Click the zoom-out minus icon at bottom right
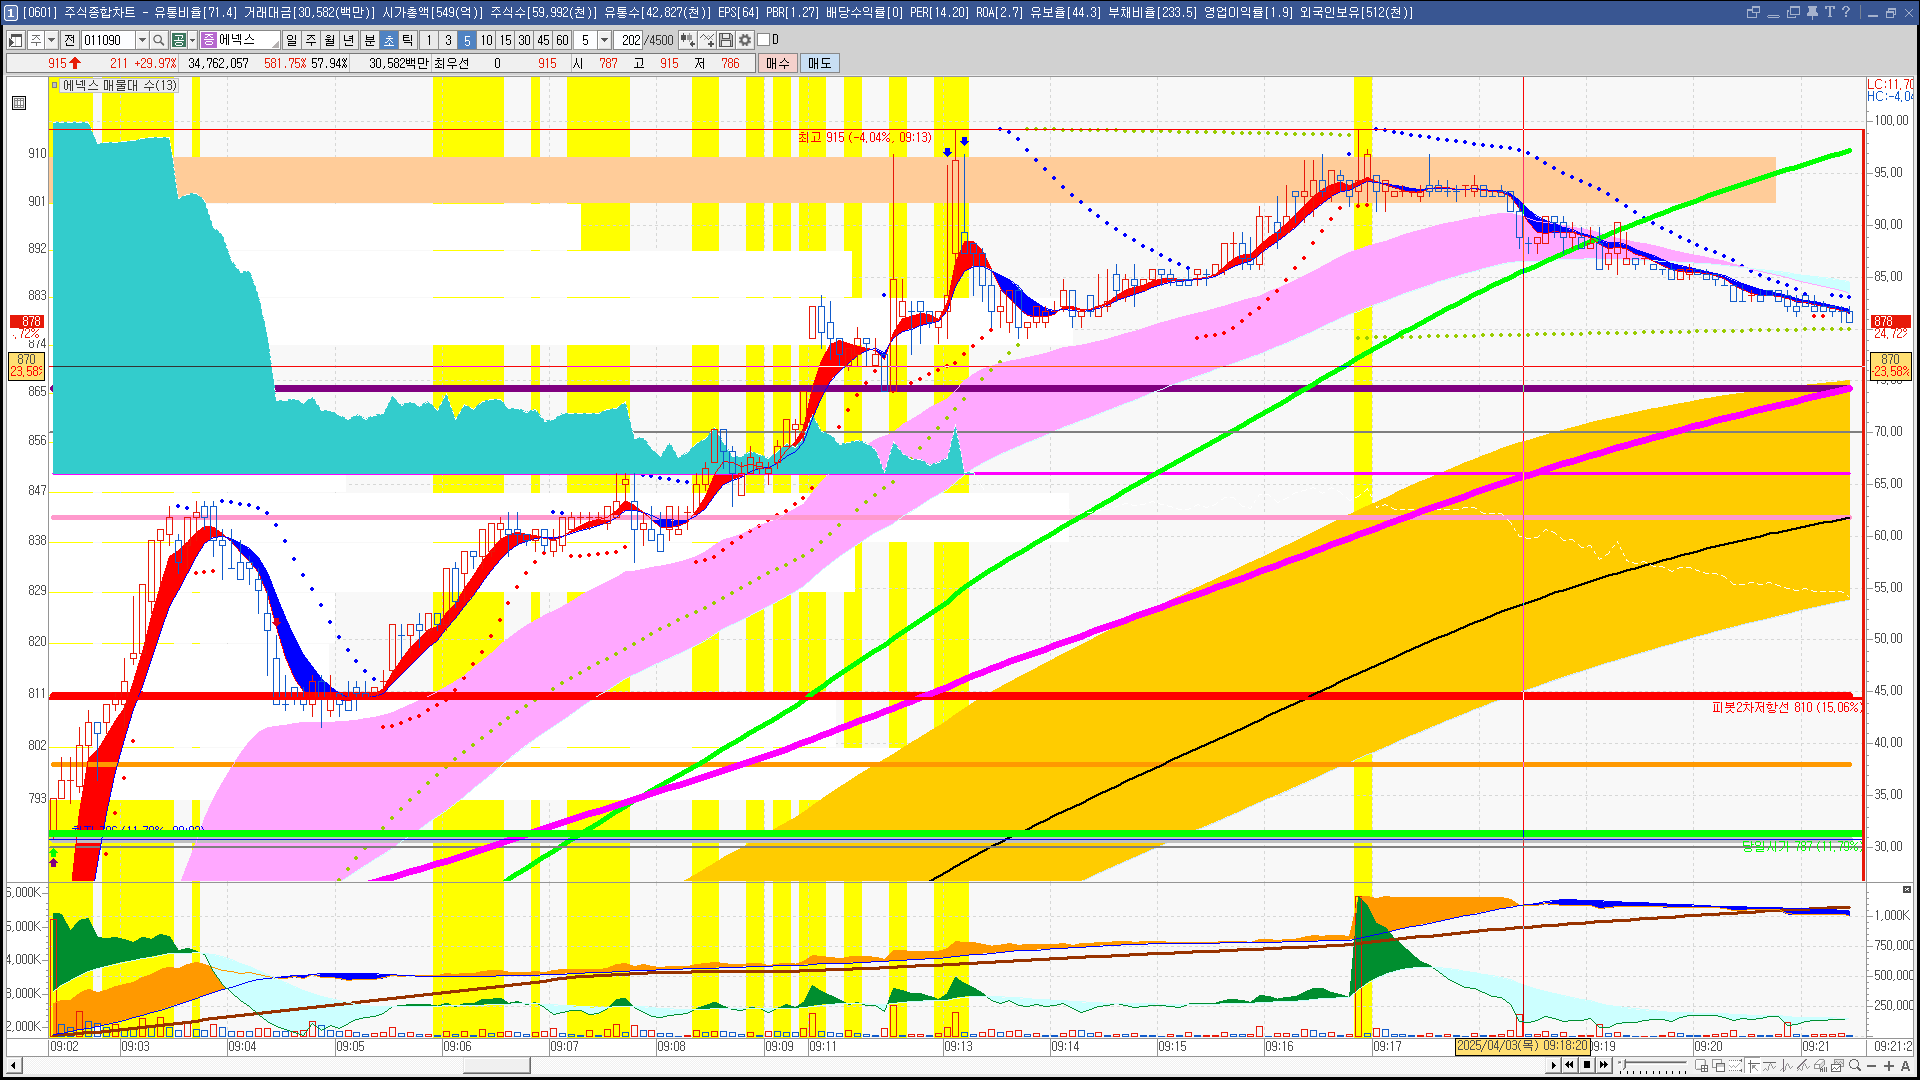This screenshot has width=1920, height=1080. click(x=1872, y=1066)
